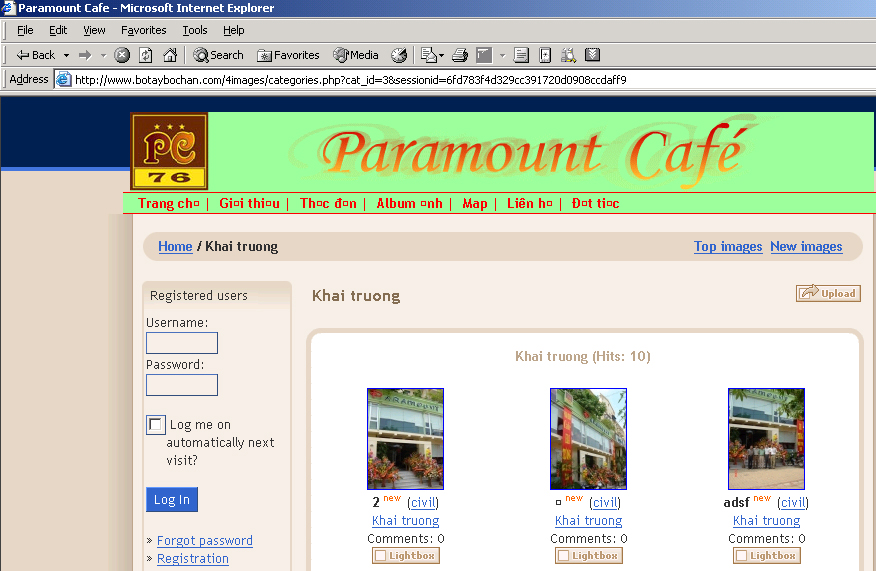Click the Discuss toolbar icon
Viewport: 876px width, 571px height.
pyautogui.click(x=521, y=55)
